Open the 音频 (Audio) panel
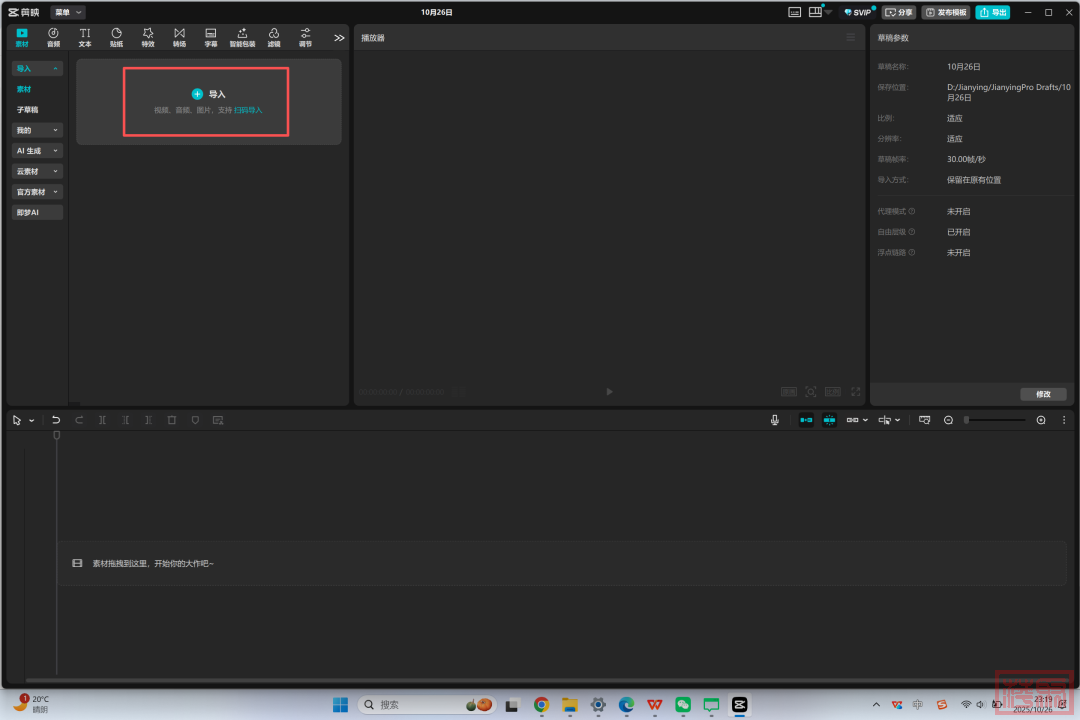Image resolution: width=1080 pixels, height=720 pixels. point(53,37)
